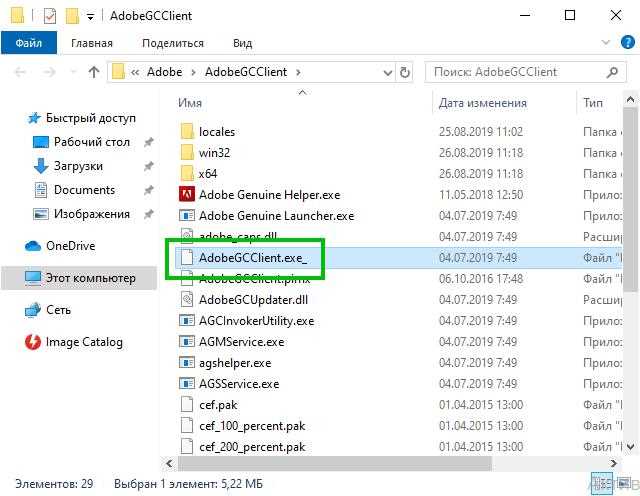
Task: Go forward with the right arrow button
Action: 49,73
